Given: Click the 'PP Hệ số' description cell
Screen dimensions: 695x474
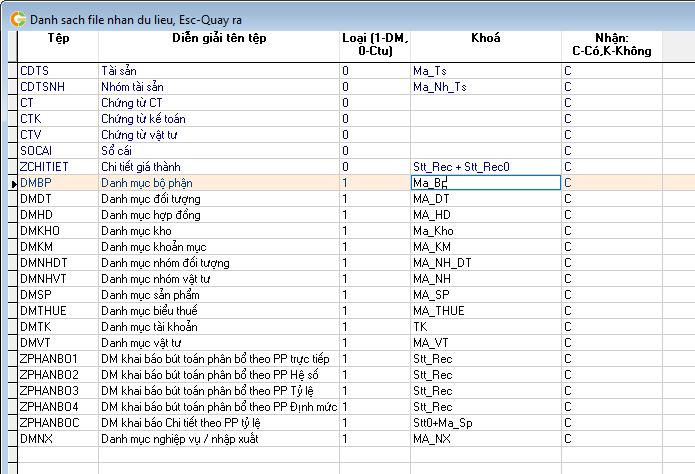Looking at the screenshot, I should [x=219, y=374].
